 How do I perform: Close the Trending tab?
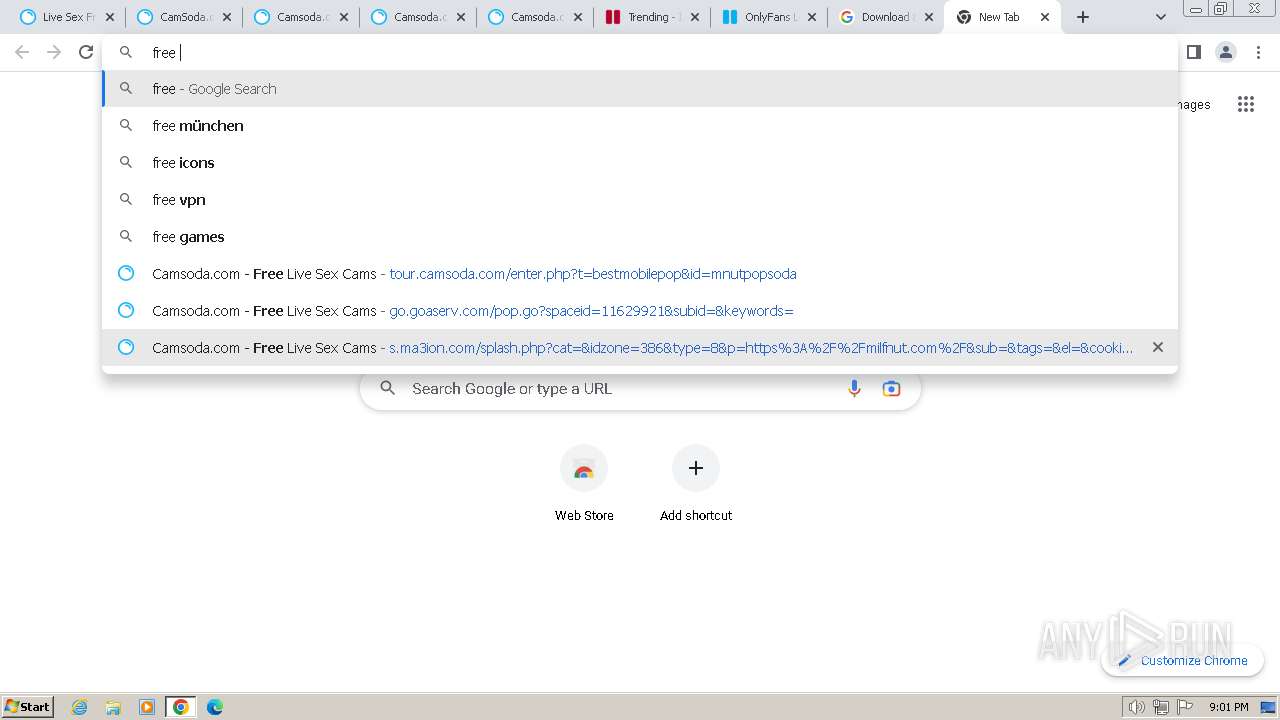coord(695,17)
